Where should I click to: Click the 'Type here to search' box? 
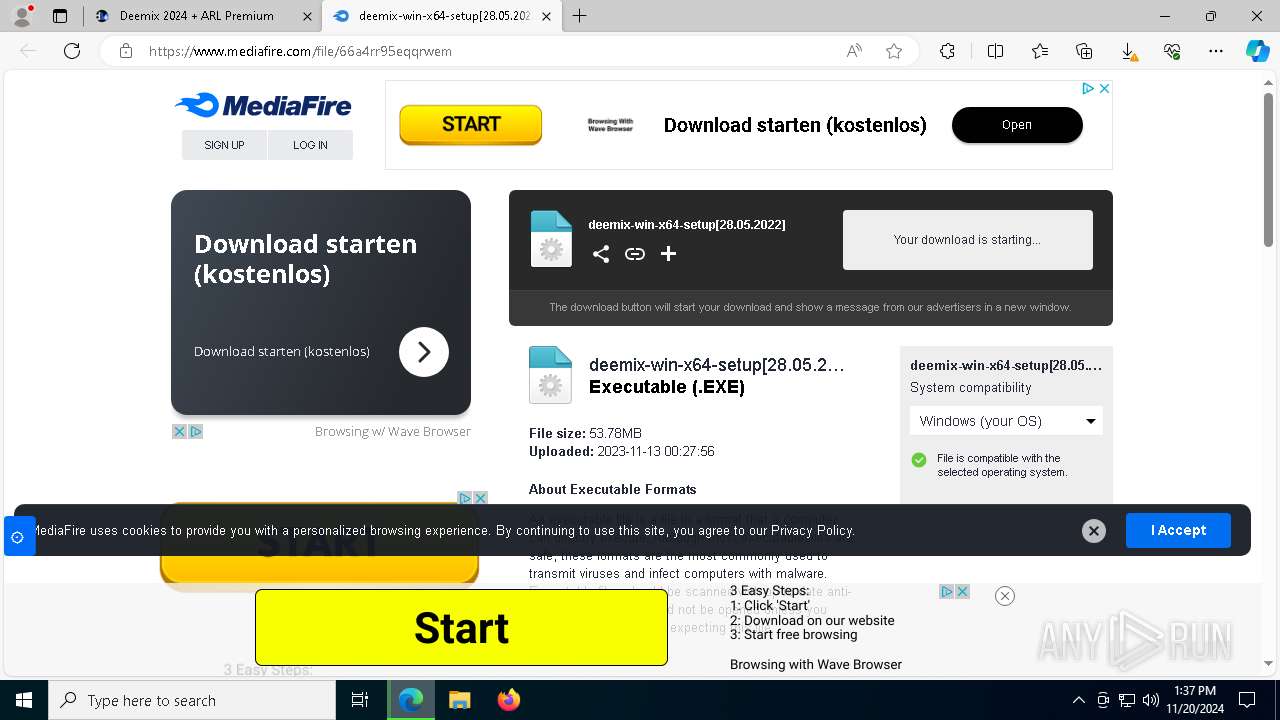pyautogui.click(x=192, y=700)
